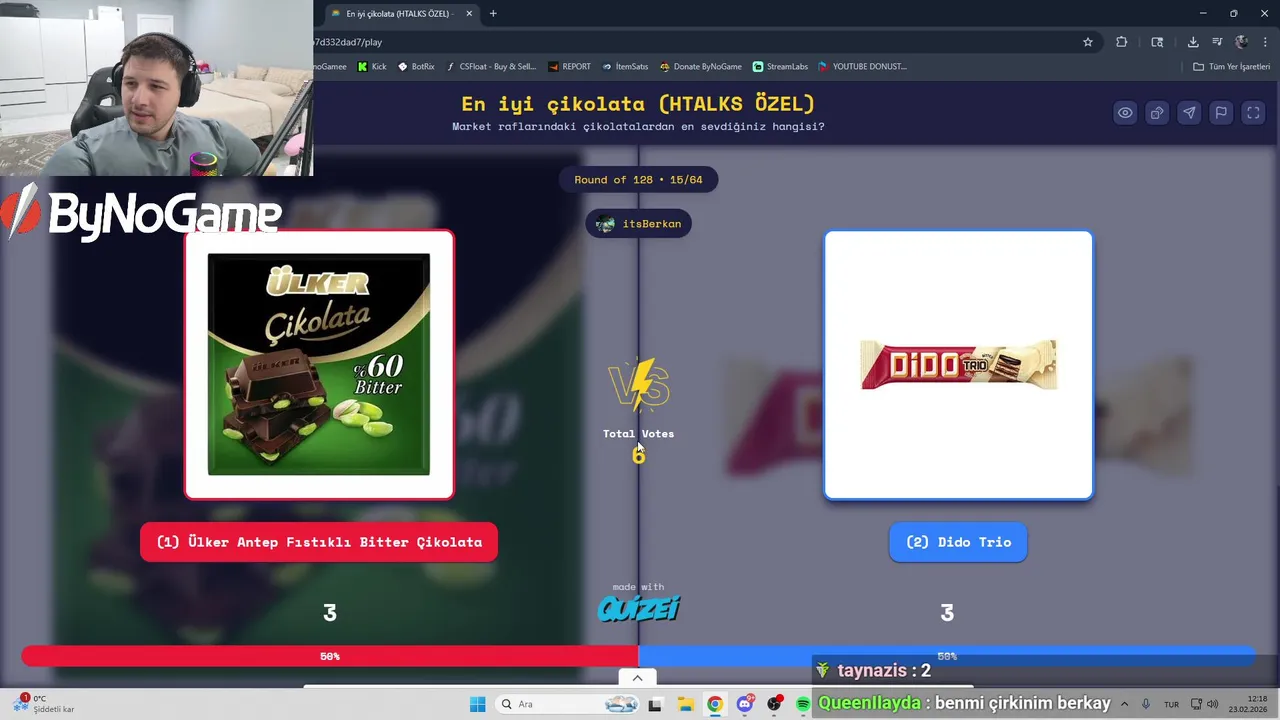Open the BotRix bookmark
Image resolution: width=1280 pixels, height=720 pixels.
(416, 66)
